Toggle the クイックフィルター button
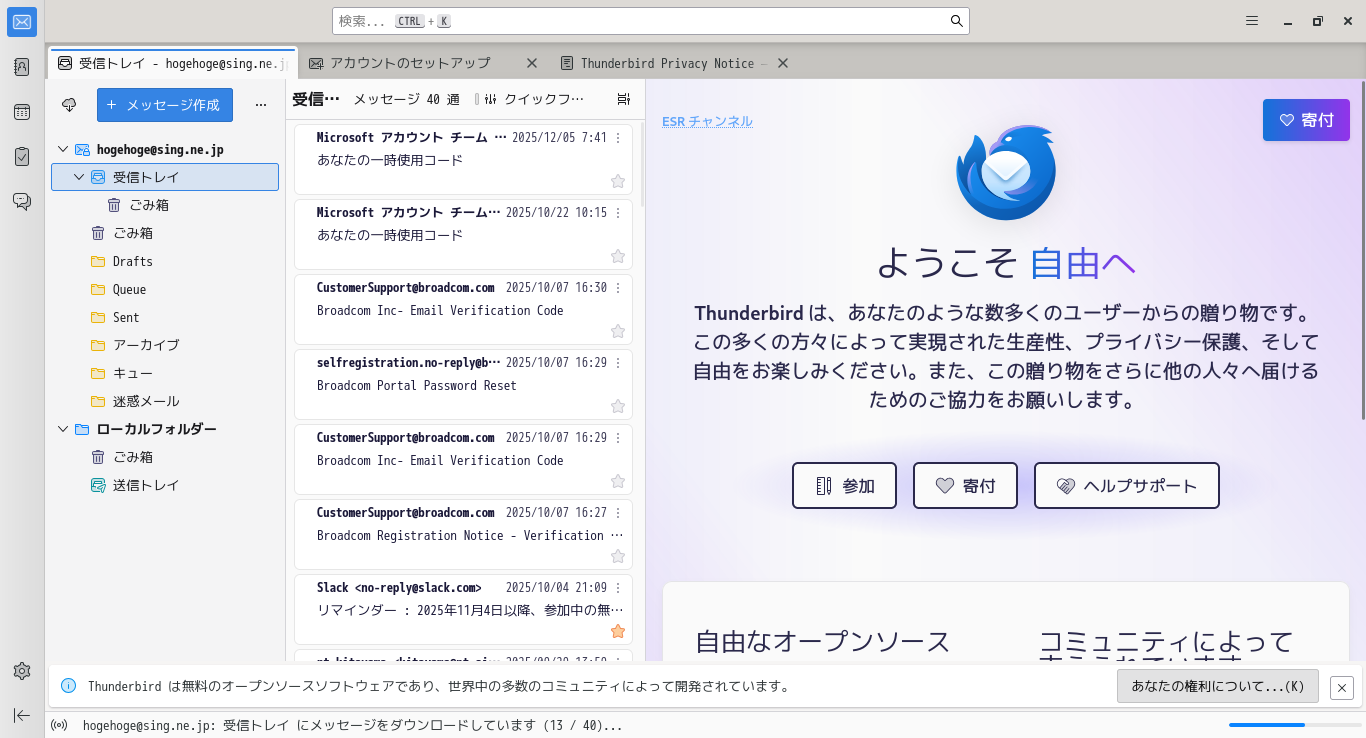 pos(535,99)
